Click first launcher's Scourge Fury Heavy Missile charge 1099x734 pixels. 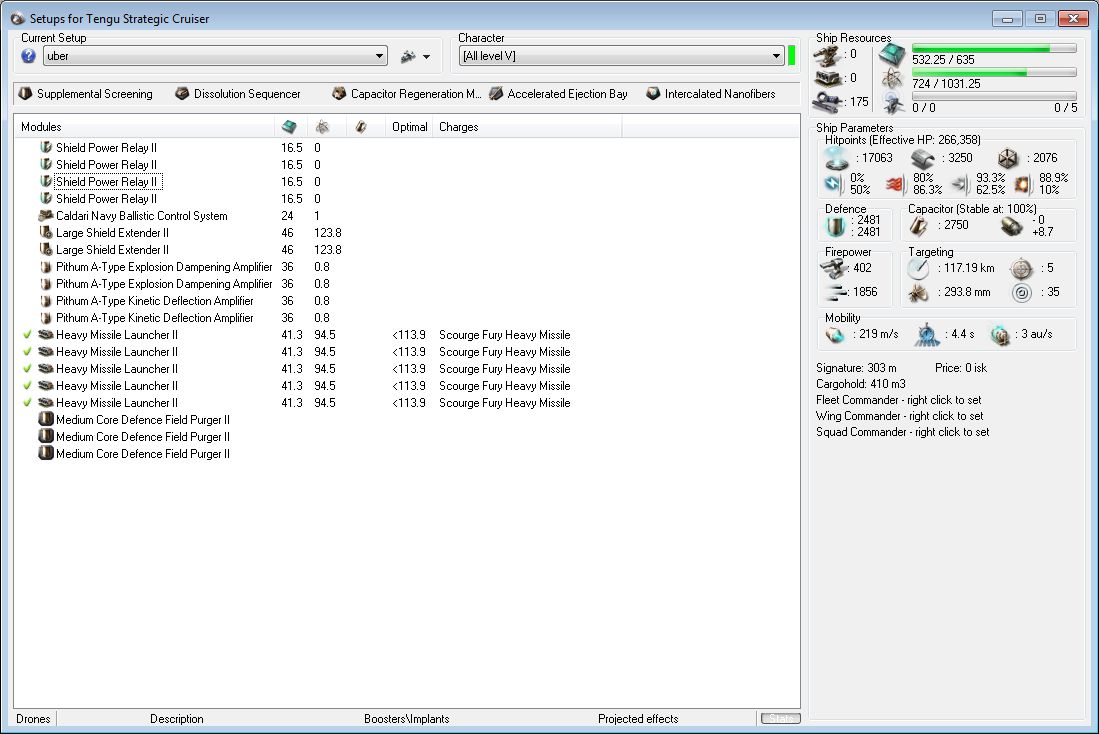pos(505,335)
